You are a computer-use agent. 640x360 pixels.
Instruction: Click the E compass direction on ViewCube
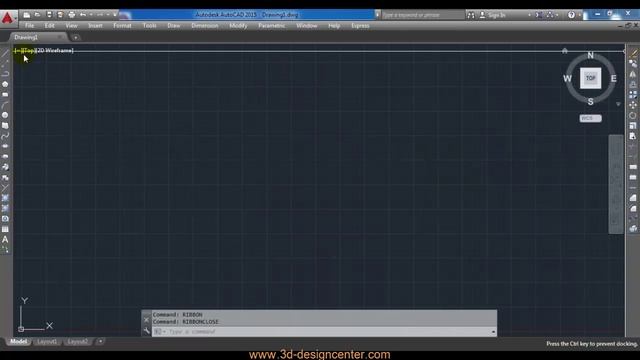[x=613, y=78]
